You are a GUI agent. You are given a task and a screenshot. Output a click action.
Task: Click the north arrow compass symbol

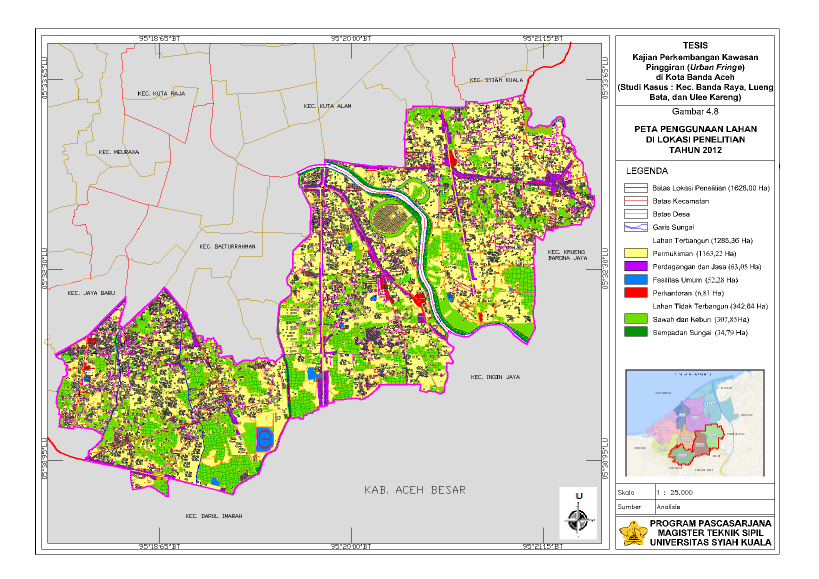(x=578, y=516)
